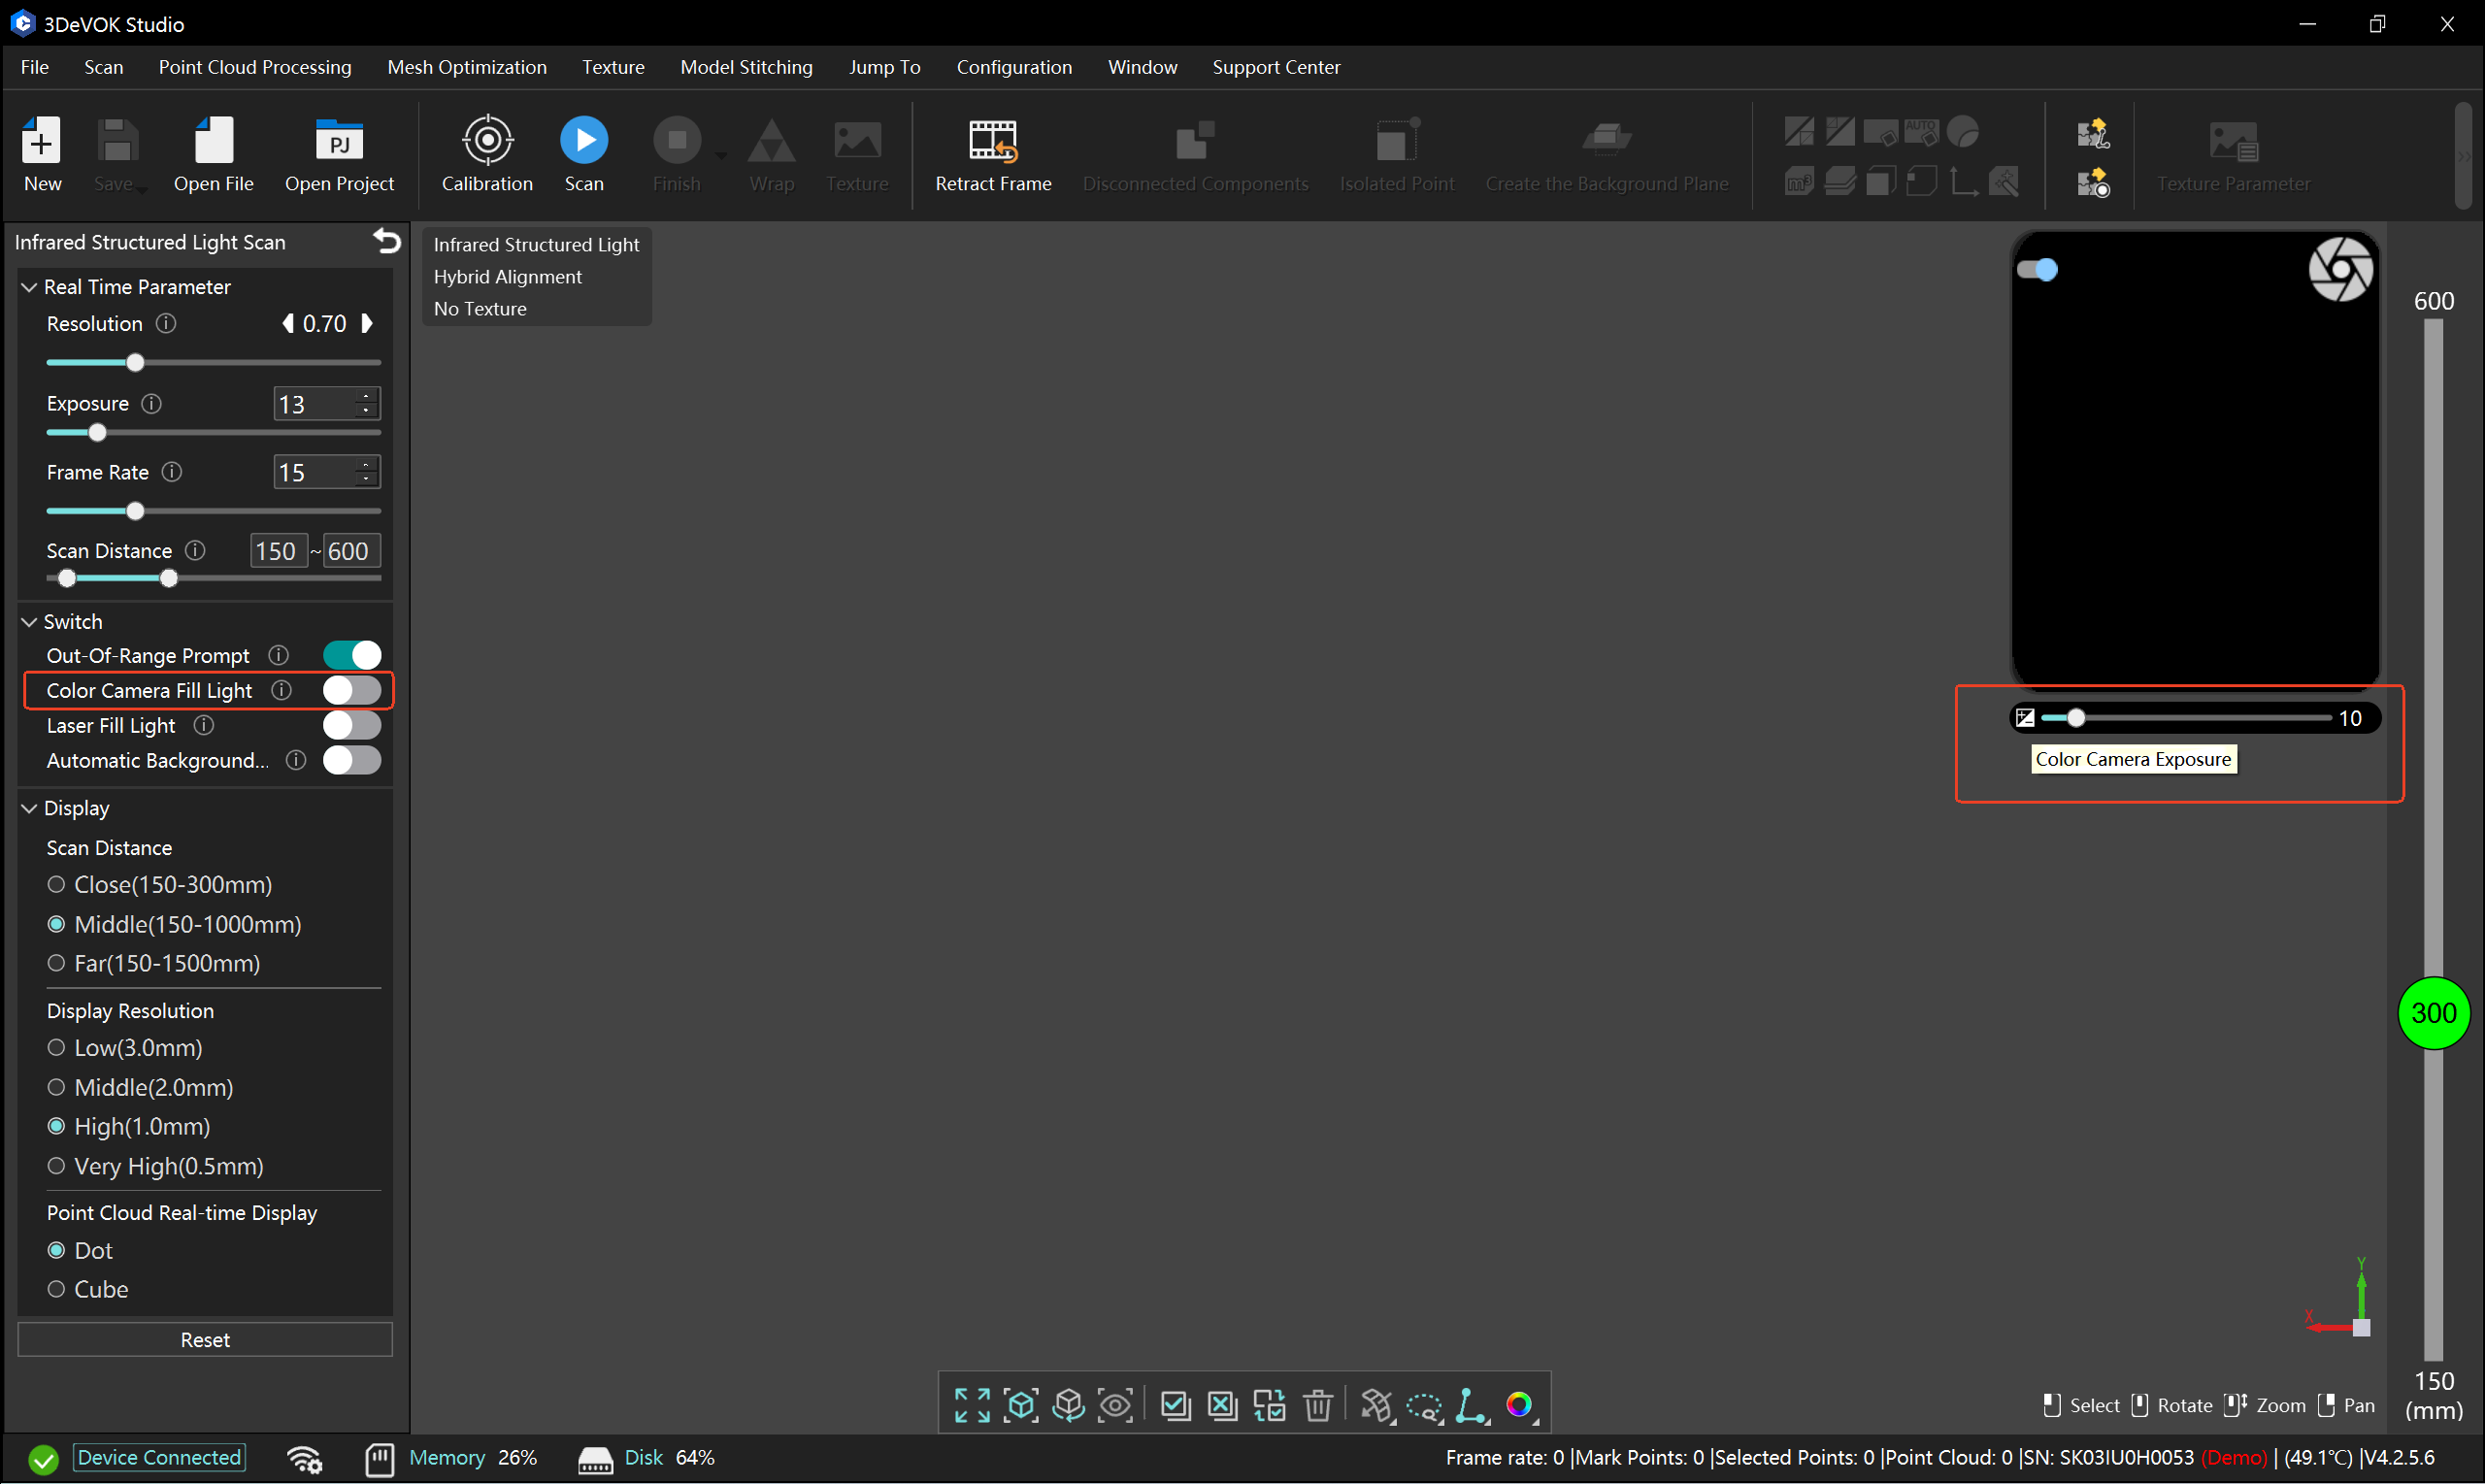2485x1484 pixels.
Task: Click the framed eye icon
Action: [x=1115, y=1405]
